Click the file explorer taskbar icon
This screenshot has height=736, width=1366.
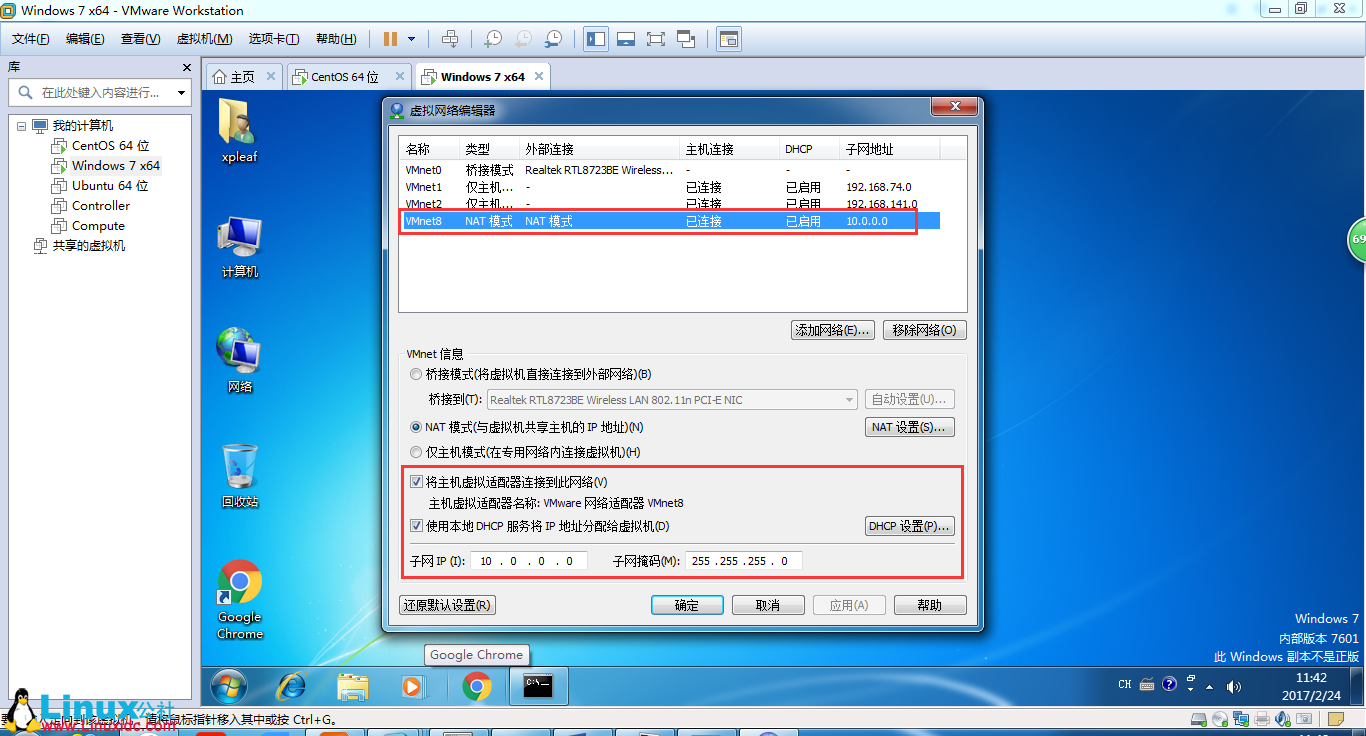click(353, 687)
